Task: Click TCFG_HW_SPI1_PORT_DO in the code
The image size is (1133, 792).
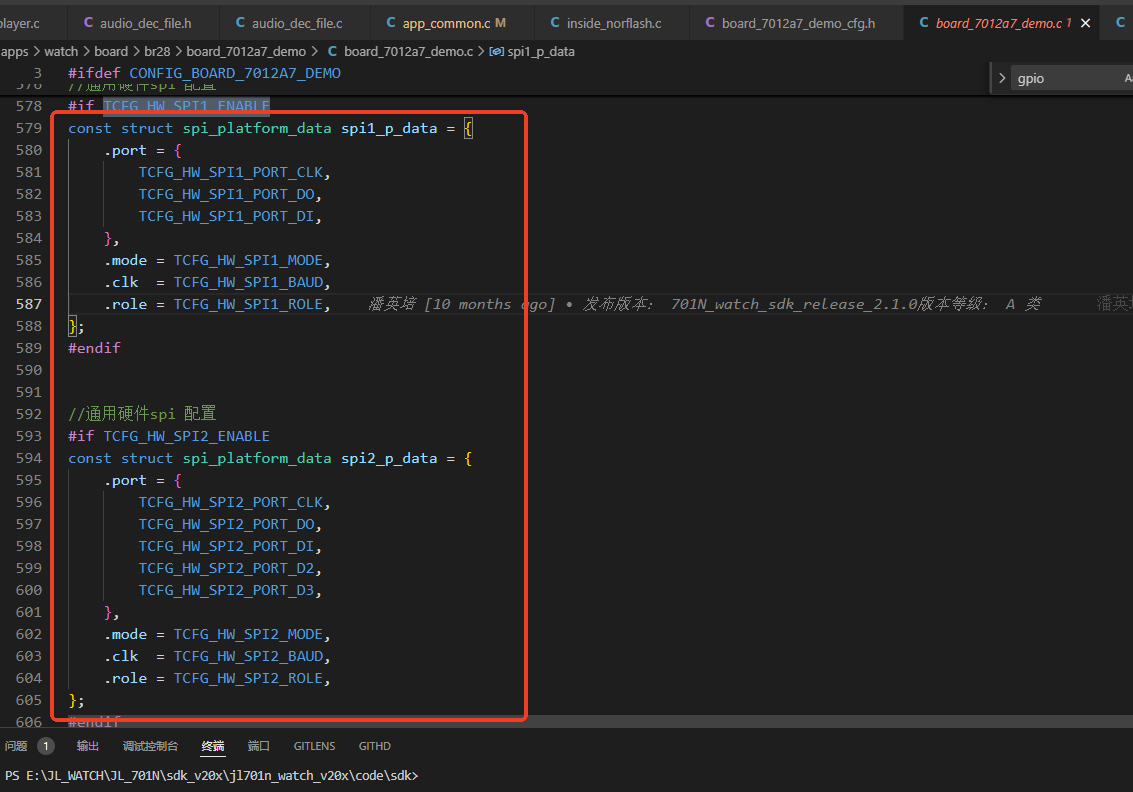Action: pyautogui.click(x=226, y=194)
